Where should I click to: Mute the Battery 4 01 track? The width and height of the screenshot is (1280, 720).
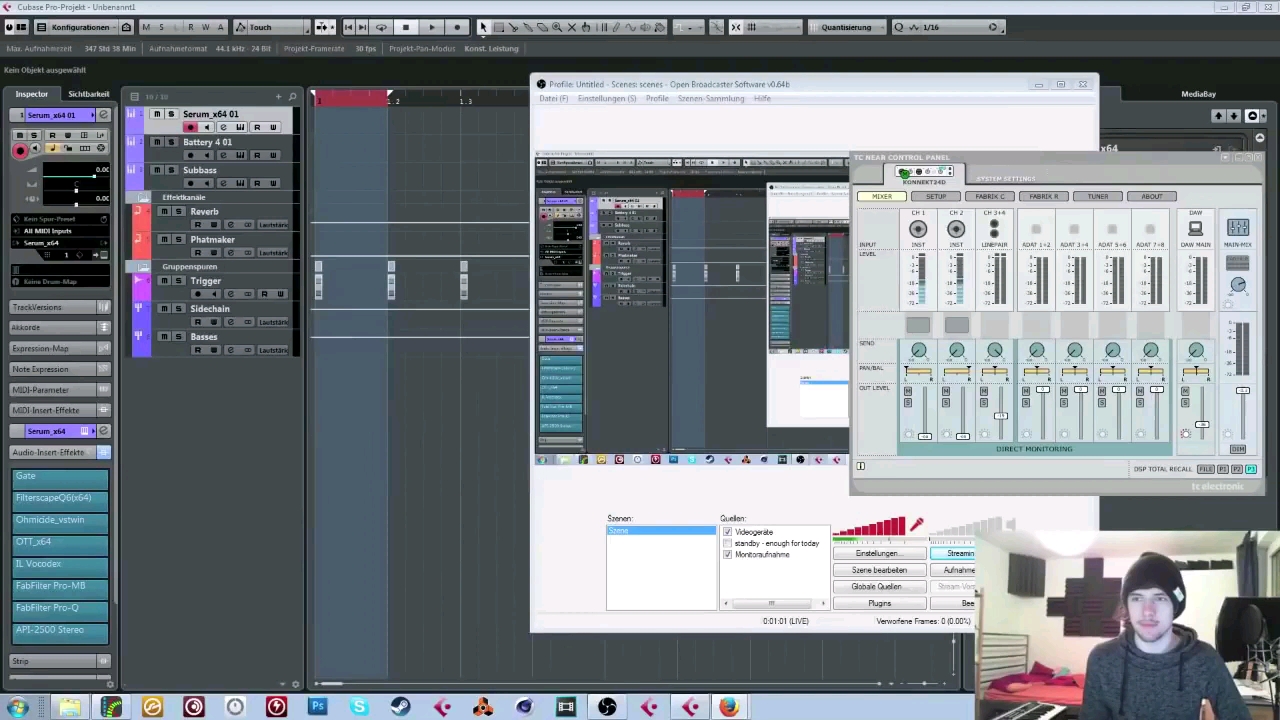pos(156,142)
